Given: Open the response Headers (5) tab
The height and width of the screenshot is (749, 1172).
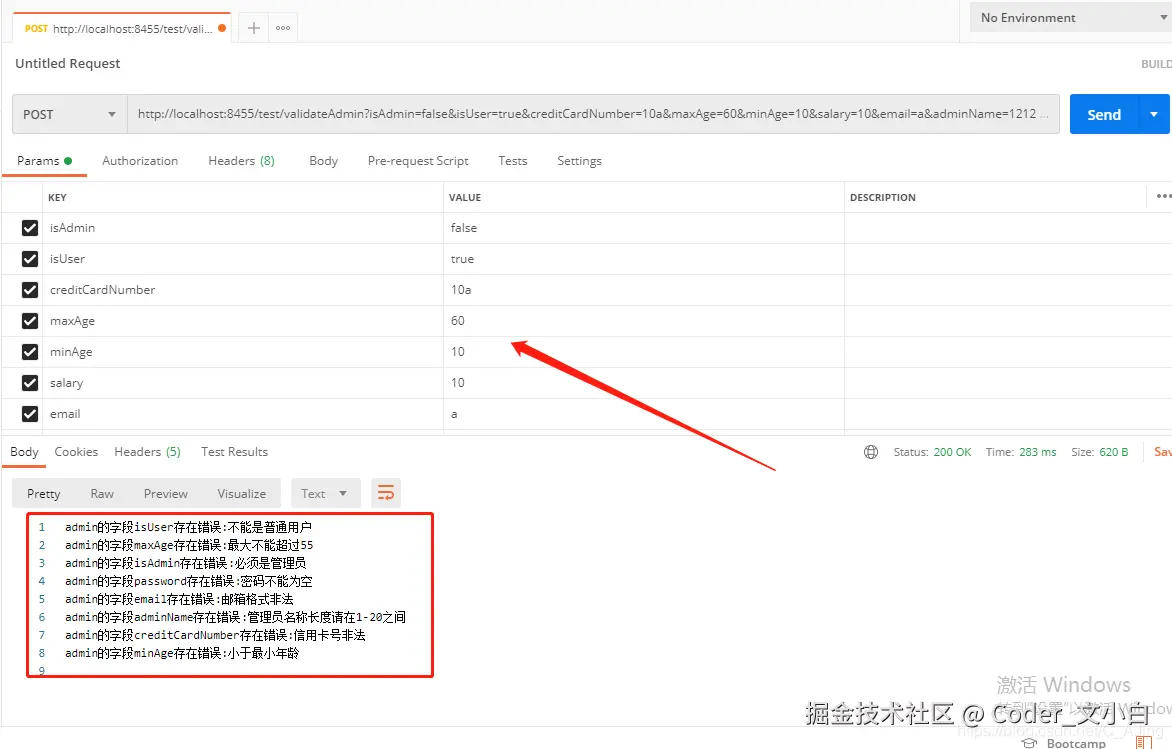Looking at the screenshot, I should pyautogui.click(x=147, y=451).
